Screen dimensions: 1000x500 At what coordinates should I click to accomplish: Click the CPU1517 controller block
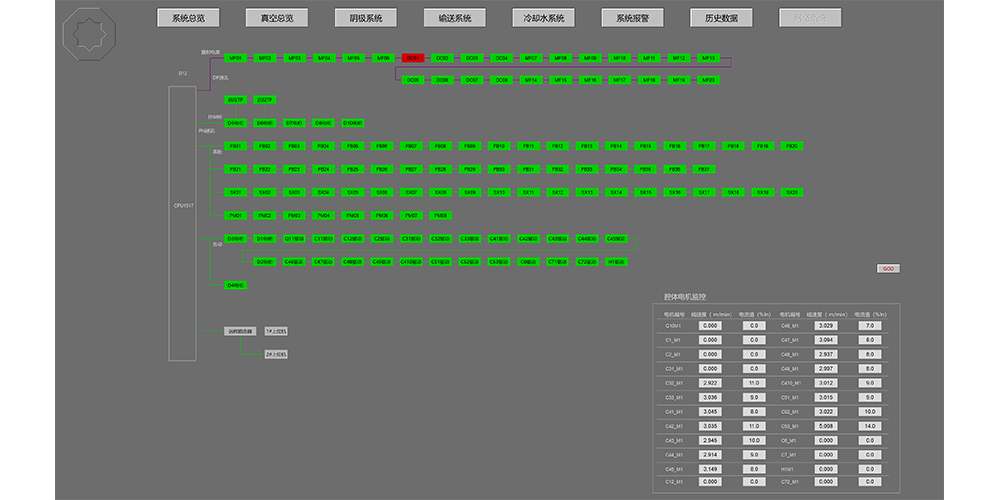182,223
